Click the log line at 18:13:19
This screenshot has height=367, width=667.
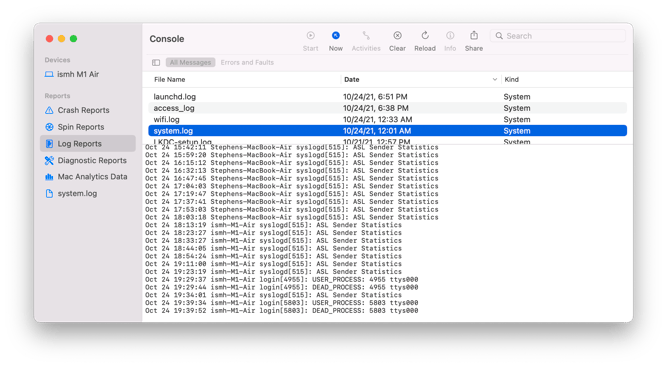[273, 225]
